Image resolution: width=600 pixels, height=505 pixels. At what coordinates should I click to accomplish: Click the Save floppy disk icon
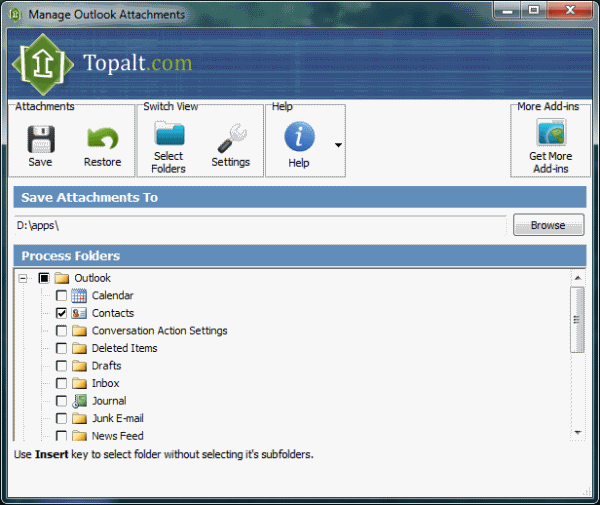41,139
